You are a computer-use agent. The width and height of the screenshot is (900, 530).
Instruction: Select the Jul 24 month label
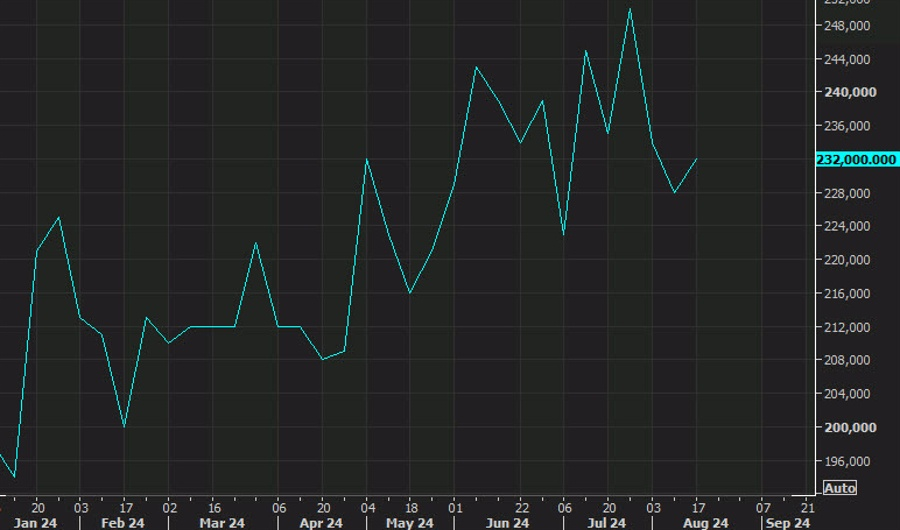pyautogui.click(x=607, y=523)
